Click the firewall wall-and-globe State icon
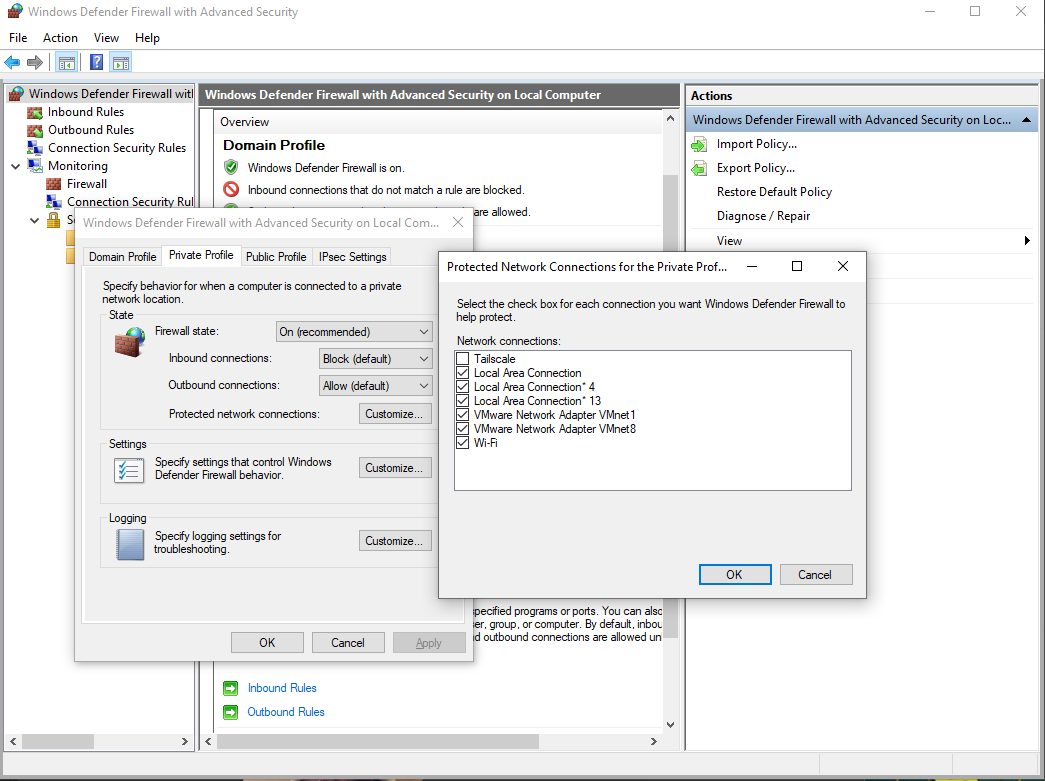The width and height of the screenshot is (1045, 781). pyautogui.click(x=130, y=343)
